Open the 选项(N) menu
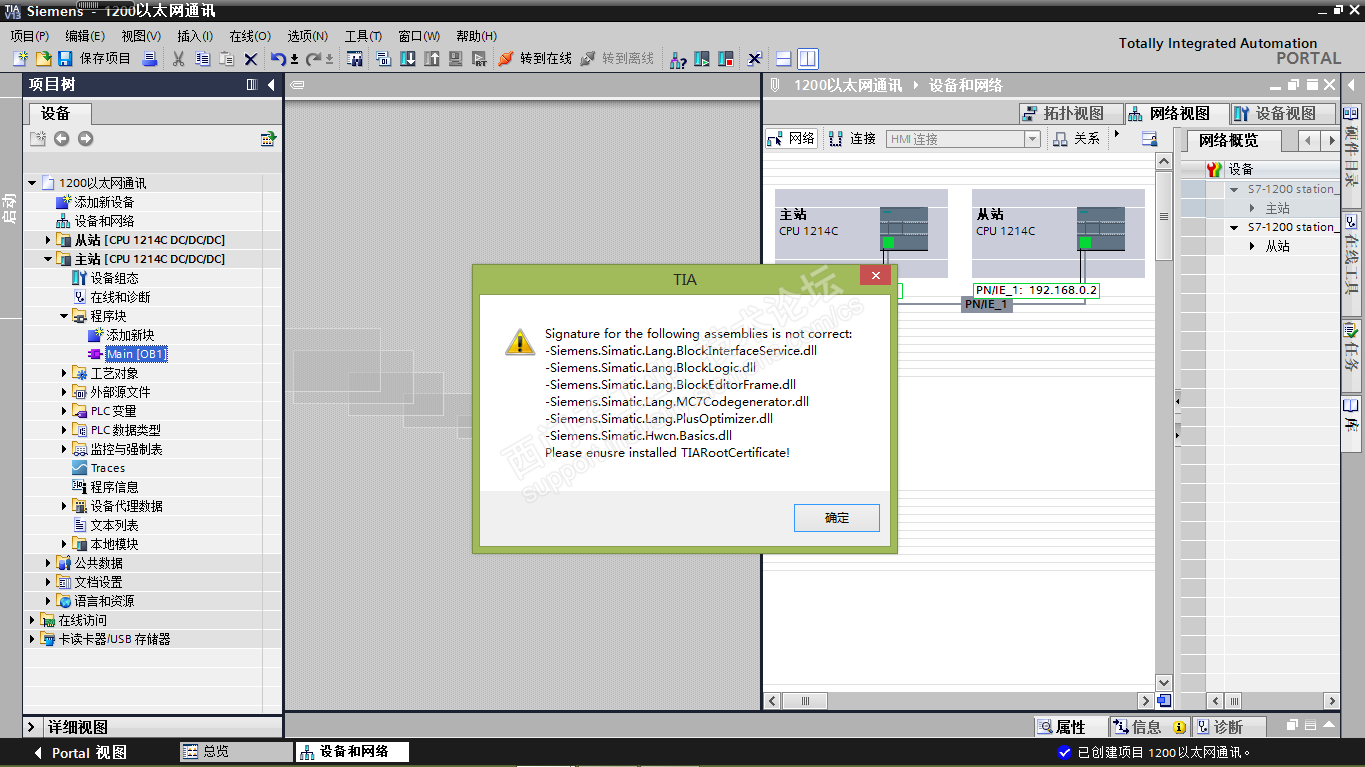The width and height of the screenshot is (1365, 767). pyautogui.click(x=307, y=36)
